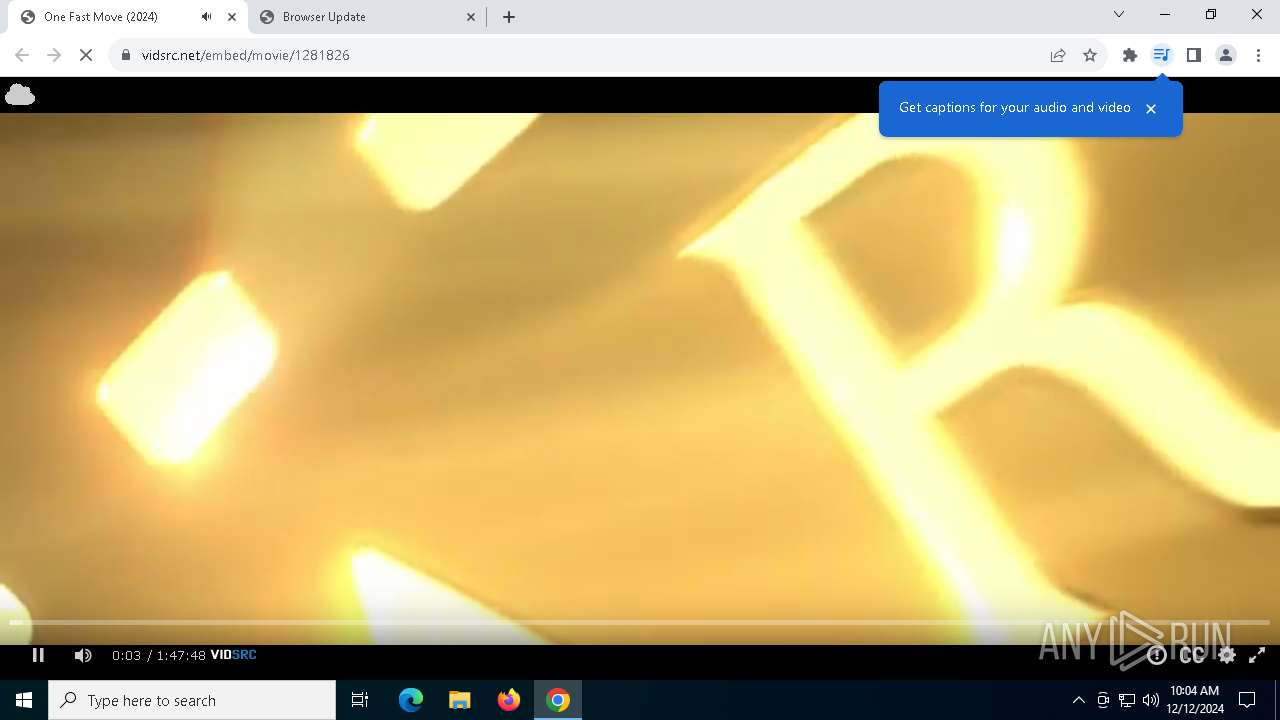Close the One Fast Move tab
The height and width of the screenshot is (720, 1280).
pyautogui.click(x=232, y=17)
